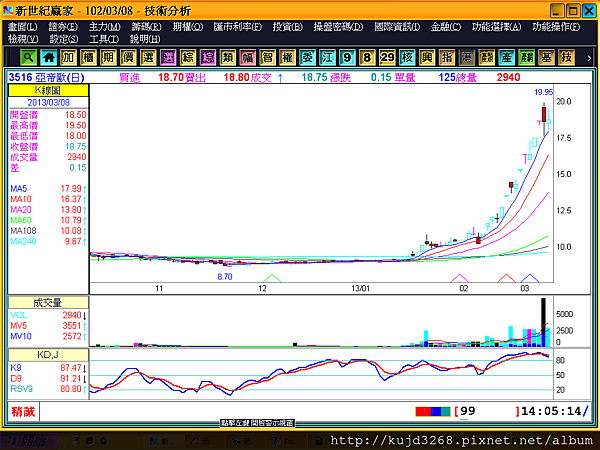Click the 成交量 panel header

tap(48, 303)
